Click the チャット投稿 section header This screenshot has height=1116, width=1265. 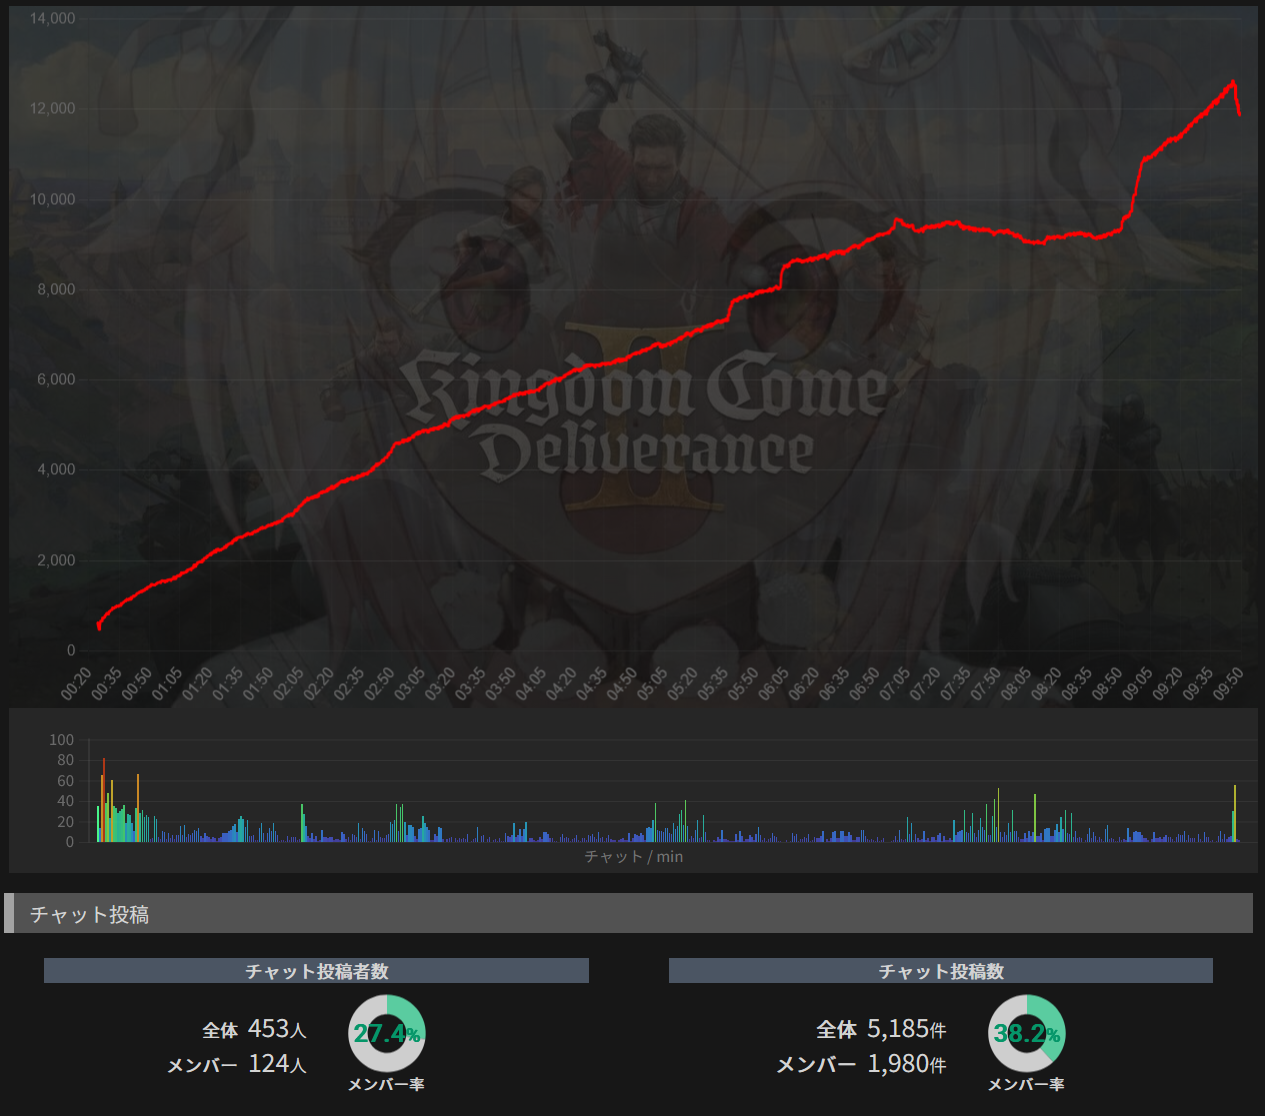[x=629, y=914]
